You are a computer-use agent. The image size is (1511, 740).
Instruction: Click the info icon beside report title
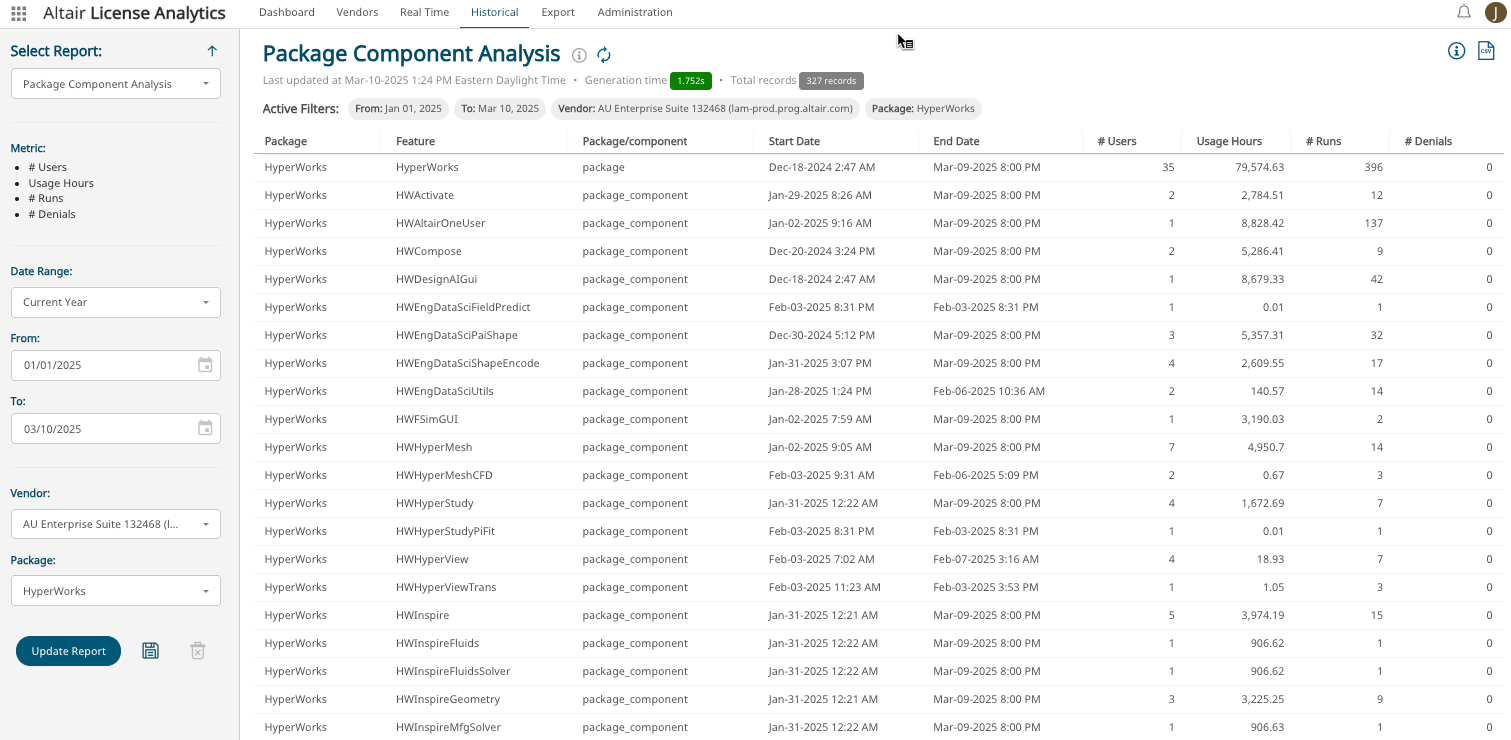tap(579, 55)
